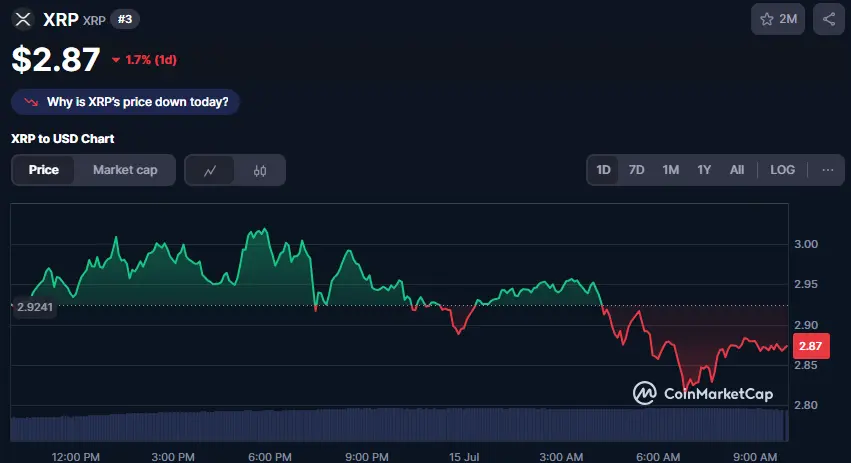
Task: Click the 3:00 AM x-axis label
Action: [561, 457]
